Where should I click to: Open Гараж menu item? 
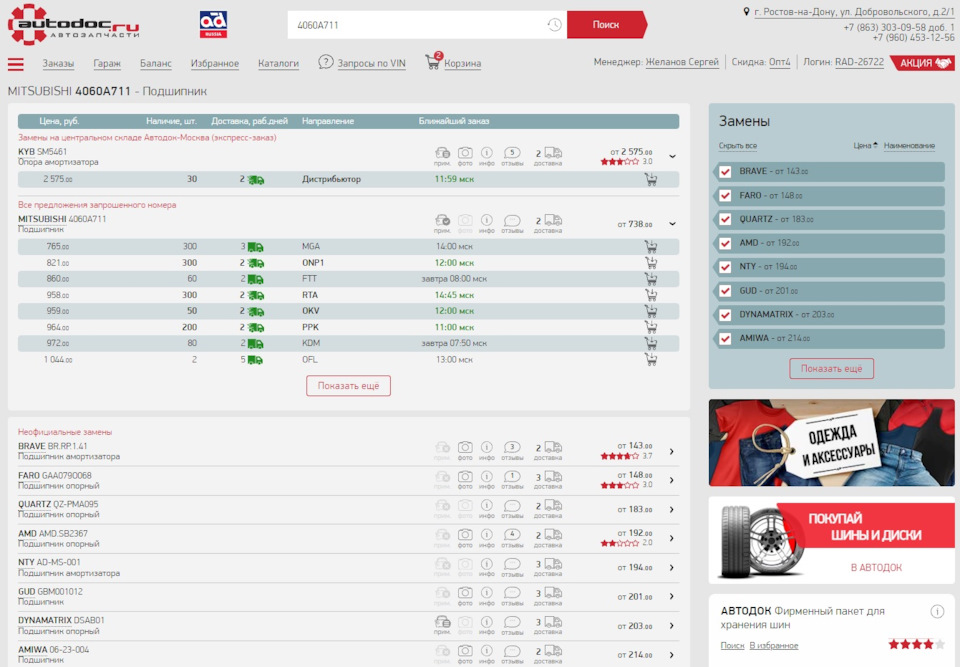pos(107,63)
